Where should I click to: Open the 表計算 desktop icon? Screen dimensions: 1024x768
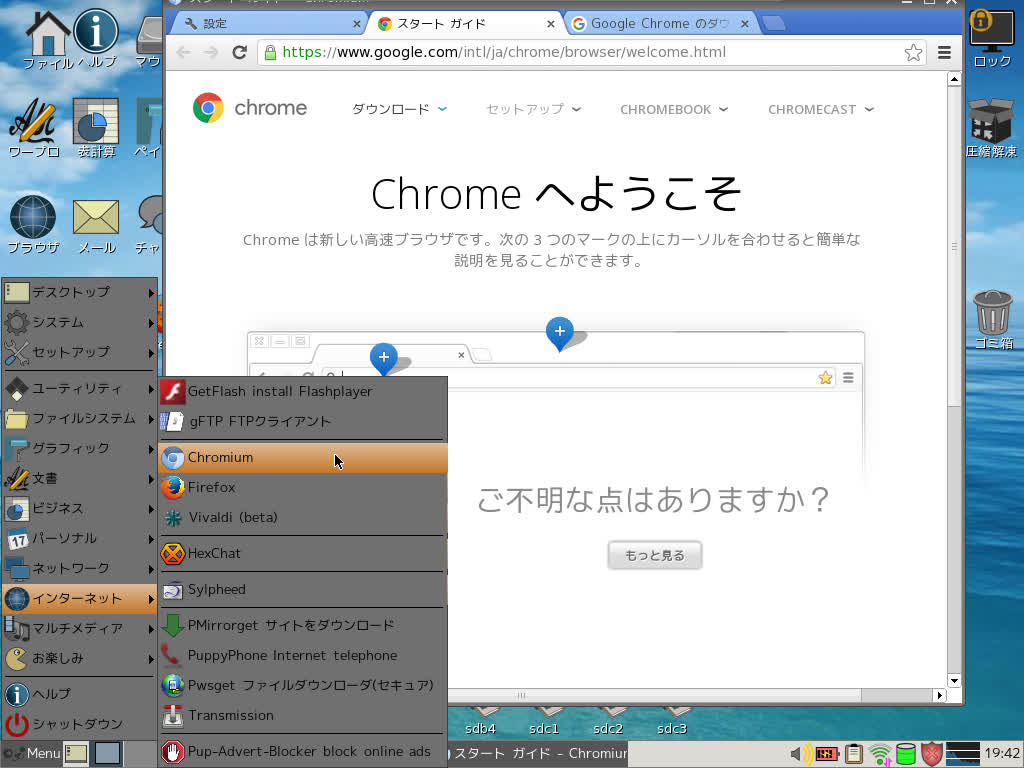[96, 128]
